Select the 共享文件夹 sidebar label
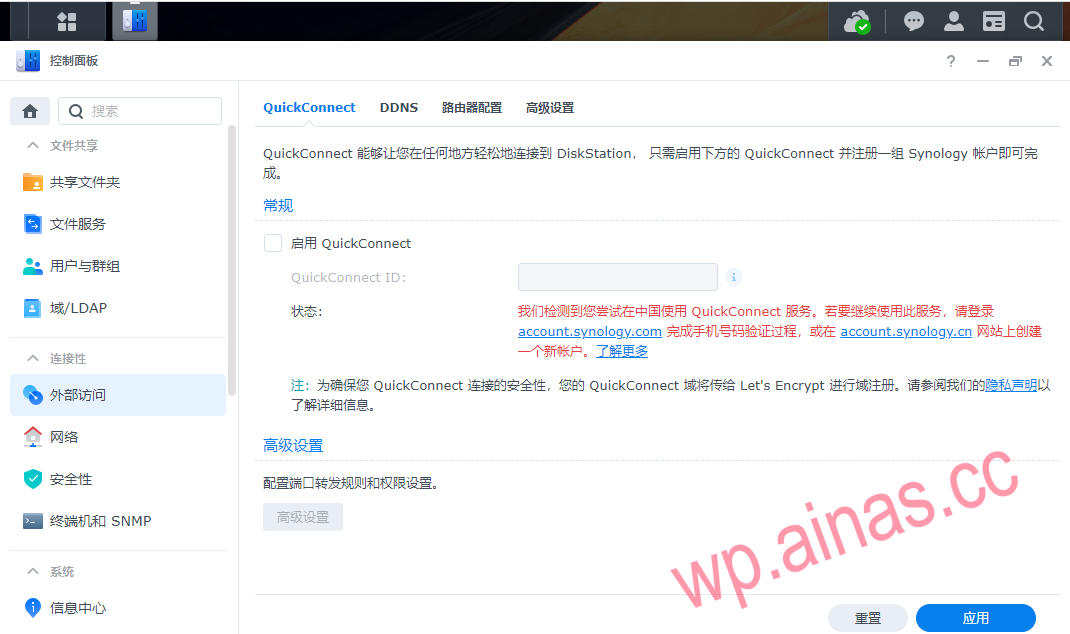This screenshot has width=1070, height=634. click(x=85, y=182)
